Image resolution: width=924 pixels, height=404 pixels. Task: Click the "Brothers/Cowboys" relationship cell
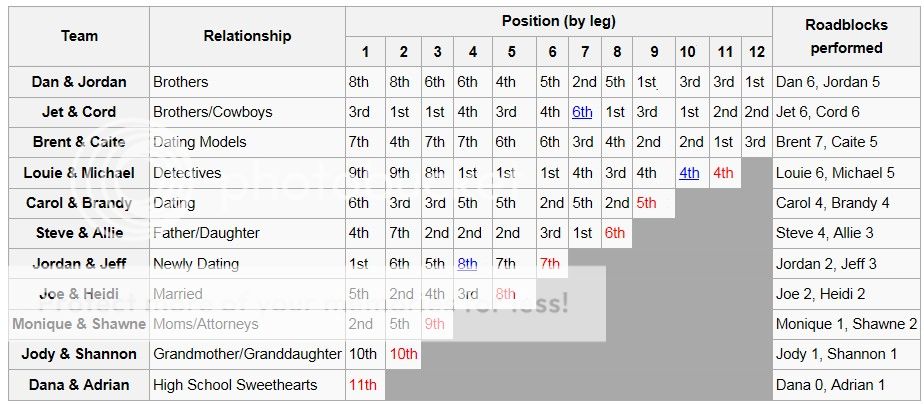[213, 112]
